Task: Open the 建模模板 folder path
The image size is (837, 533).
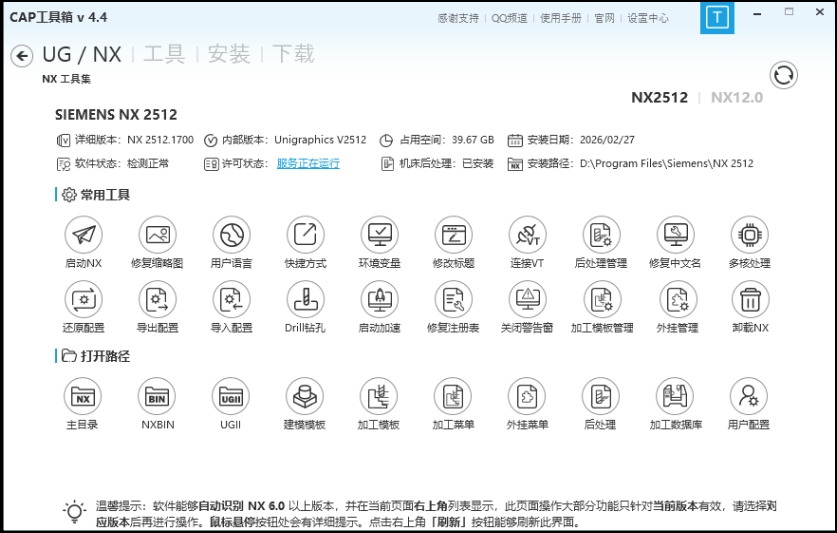Action: coord(305,397)
